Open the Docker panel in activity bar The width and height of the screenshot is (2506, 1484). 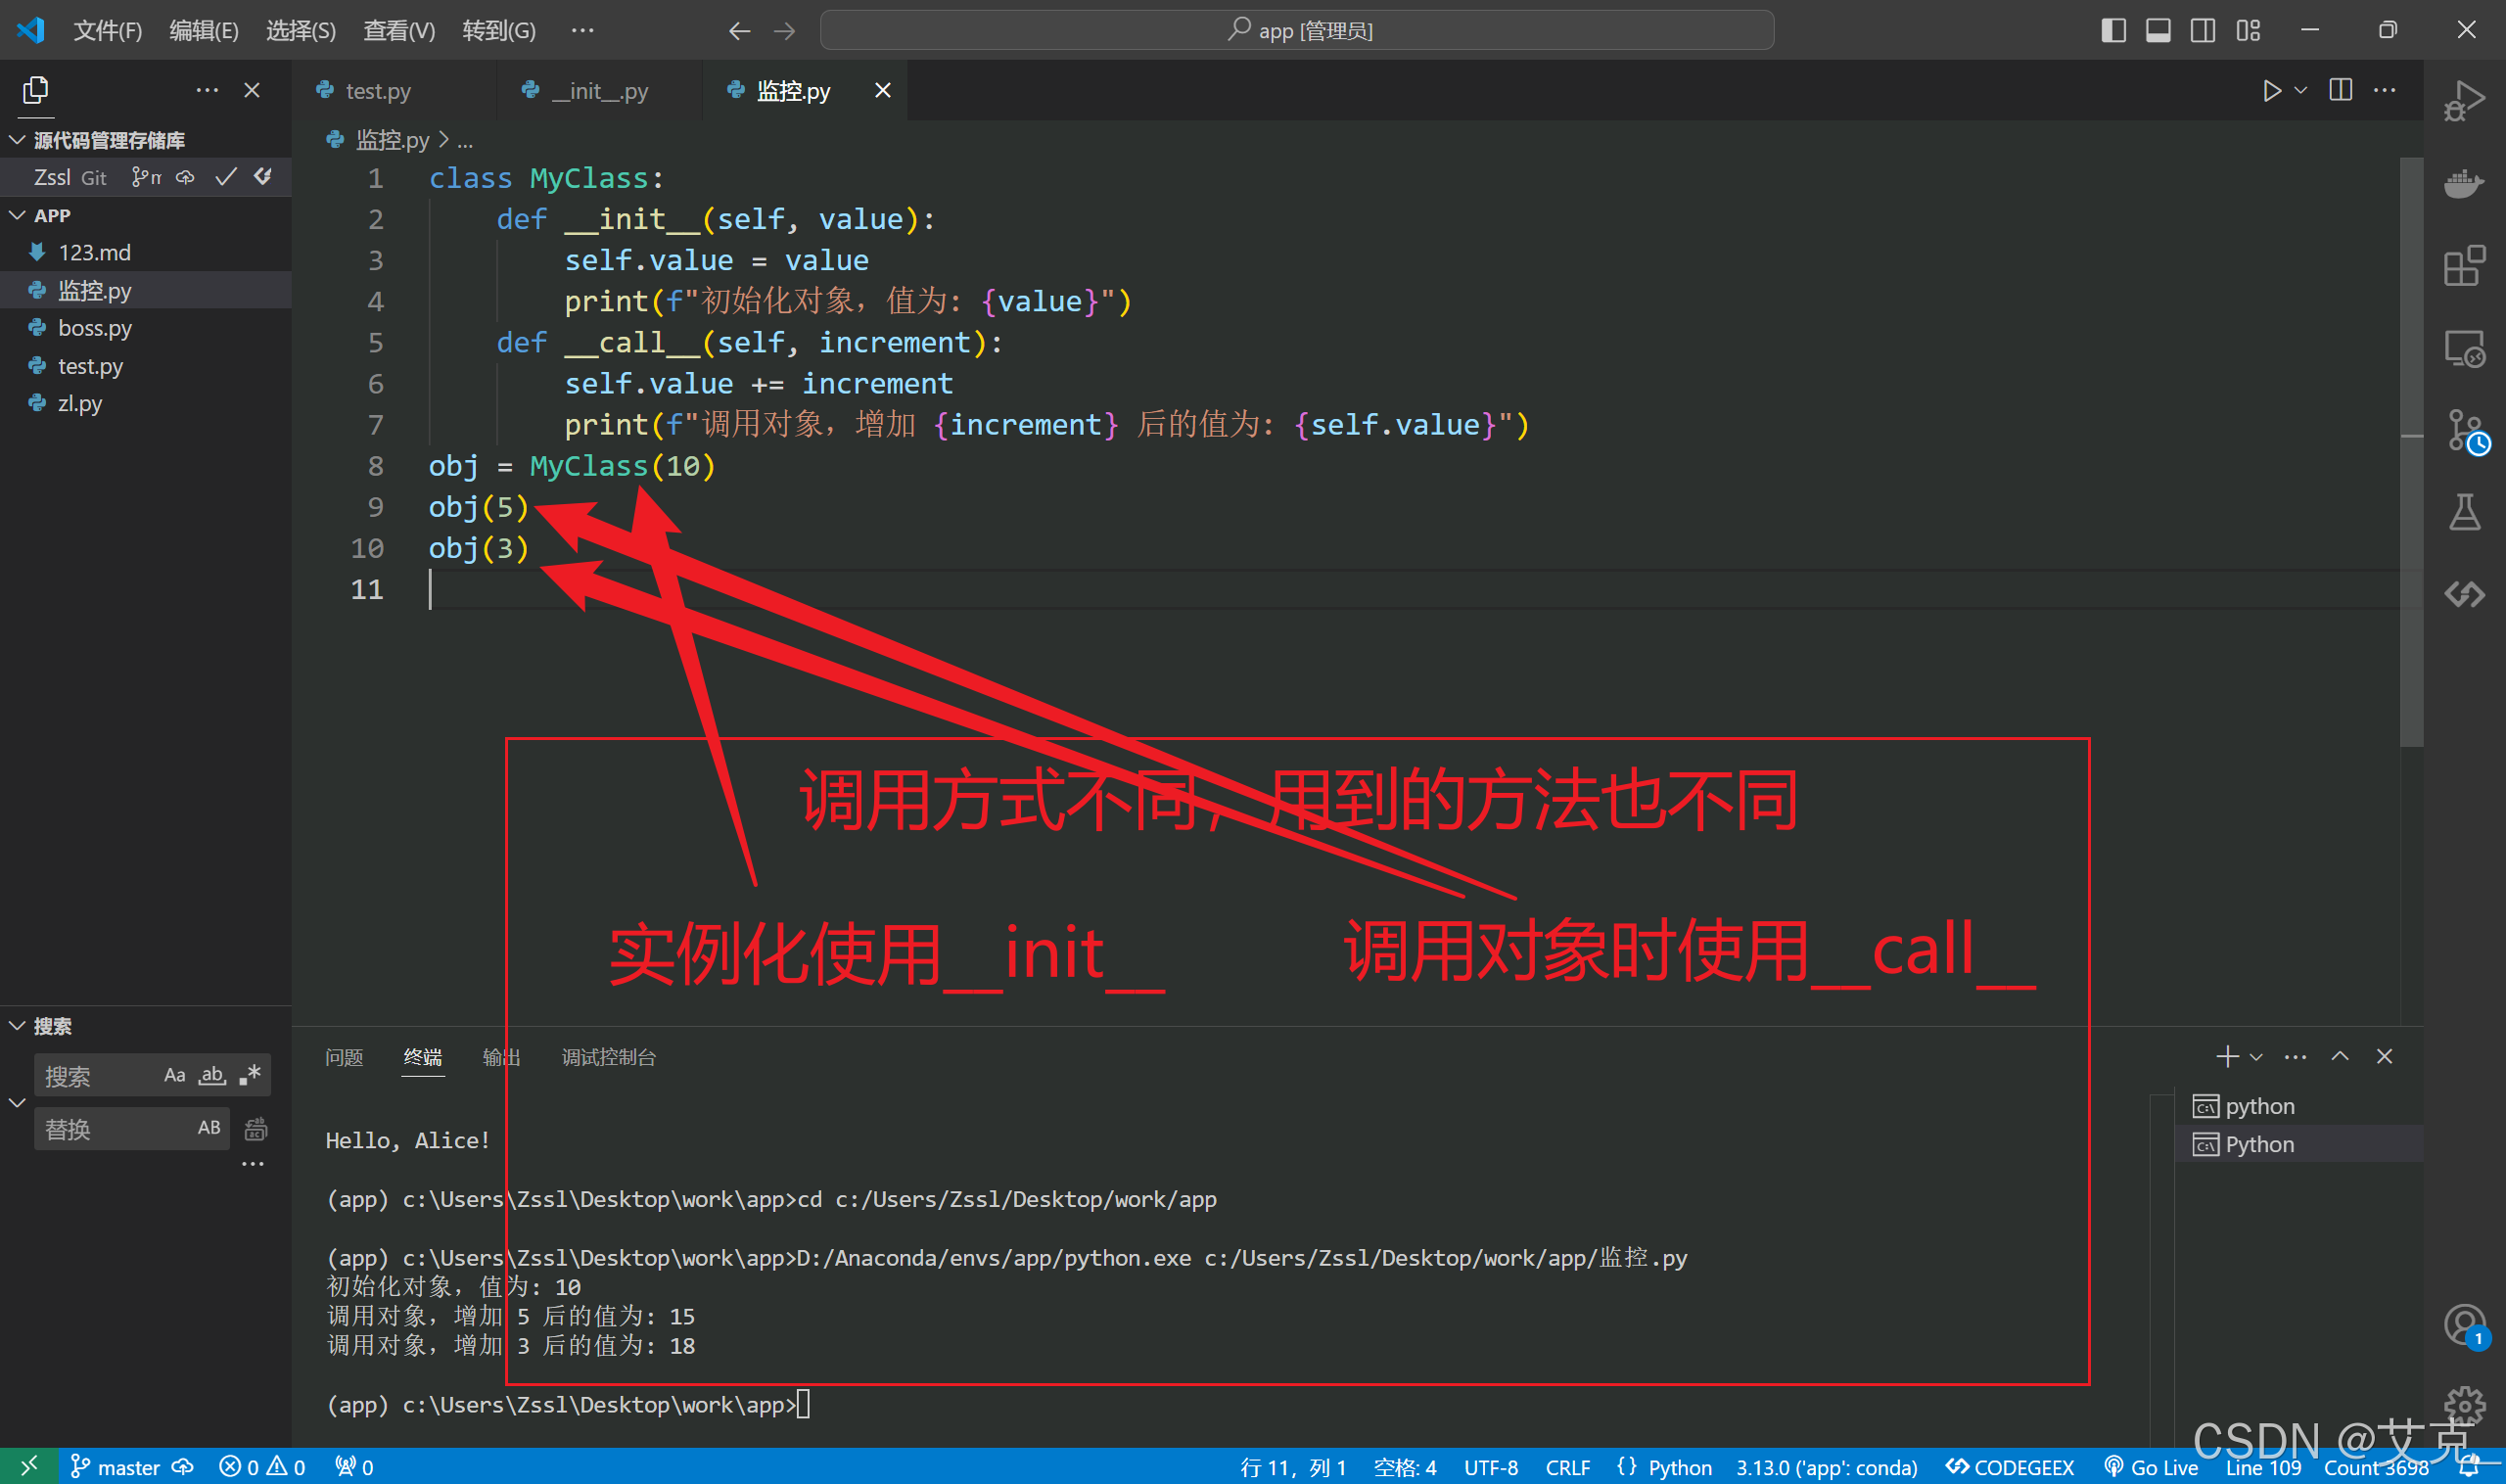(2463, 185)
